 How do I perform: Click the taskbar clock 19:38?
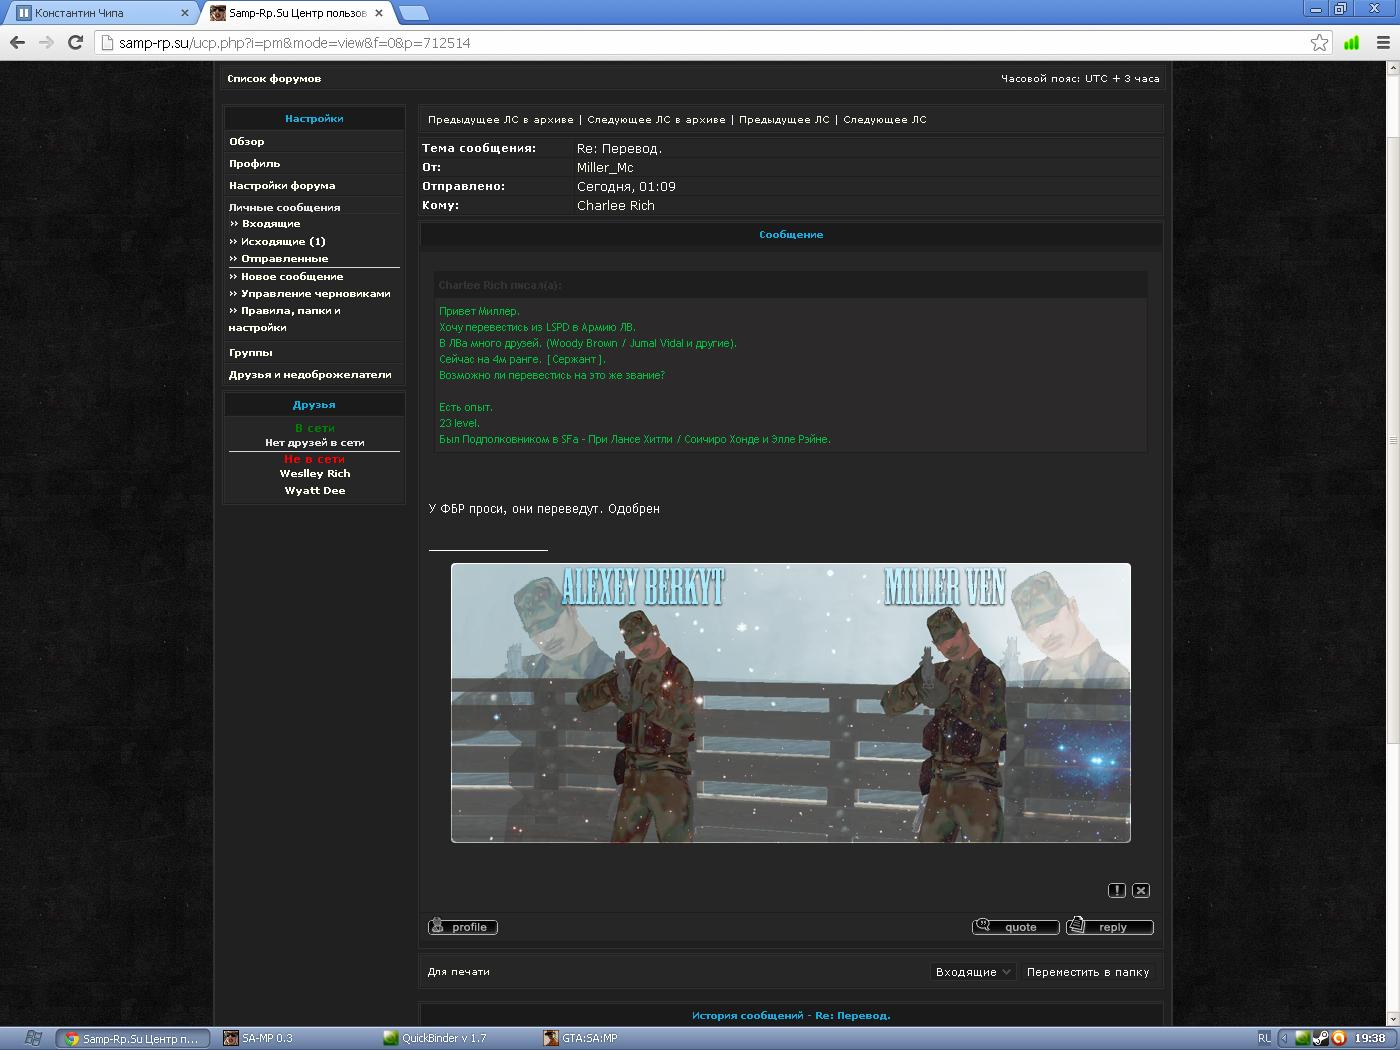[x=1370, y=1038]
